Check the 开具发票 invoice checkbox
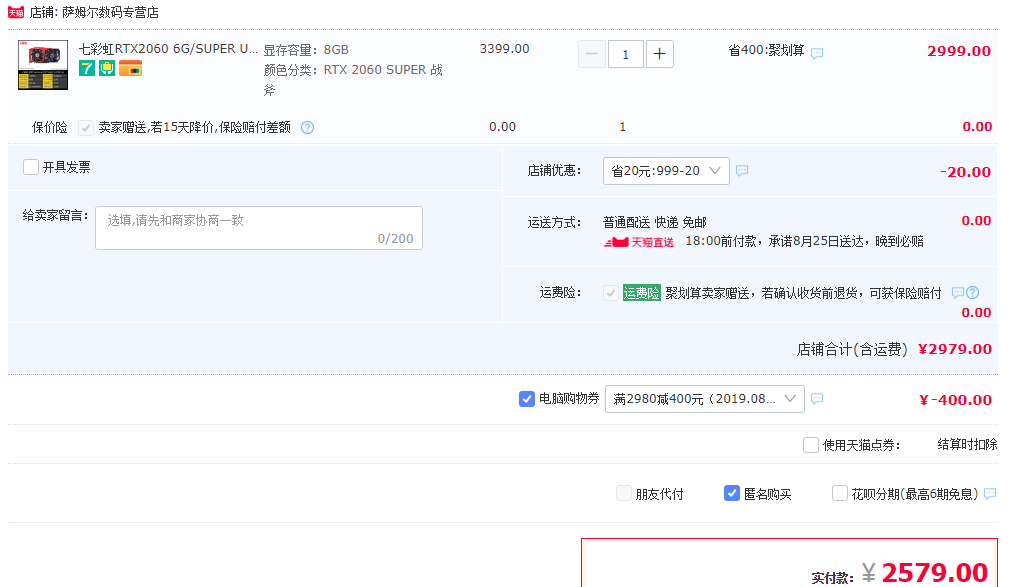This screenshot has width=1014, height=587. click(30, 167)
